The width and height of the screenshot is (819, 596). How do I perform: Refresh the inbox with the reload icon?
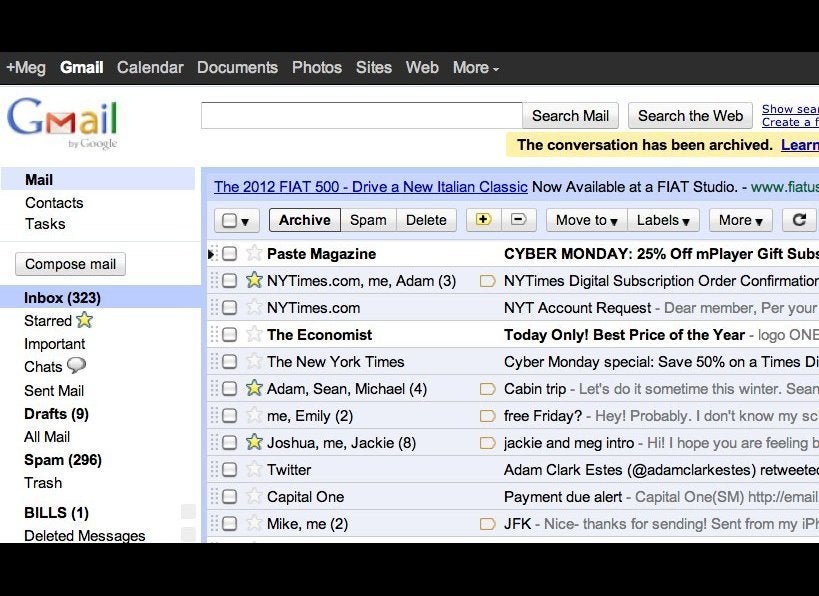pos(799,220)
